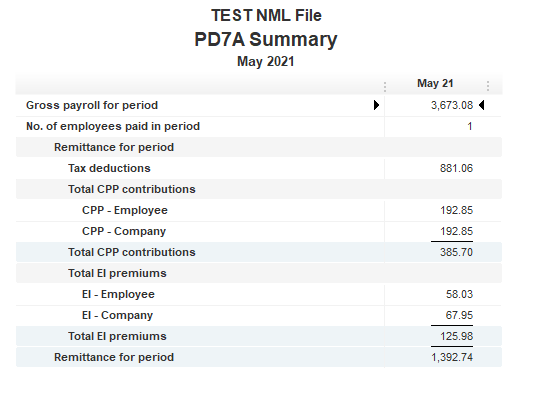
Task: Click the CPP - Employee value 192.85
Action: pos(456,210)
